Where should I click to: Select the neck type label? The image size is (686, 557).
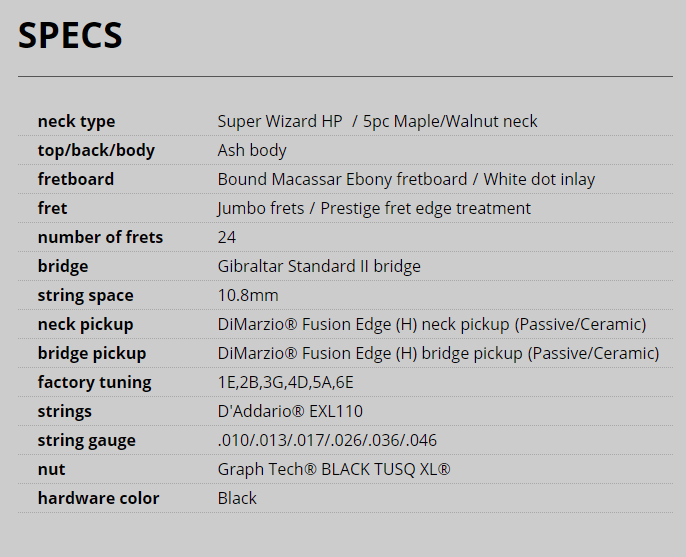coord(77,121)
